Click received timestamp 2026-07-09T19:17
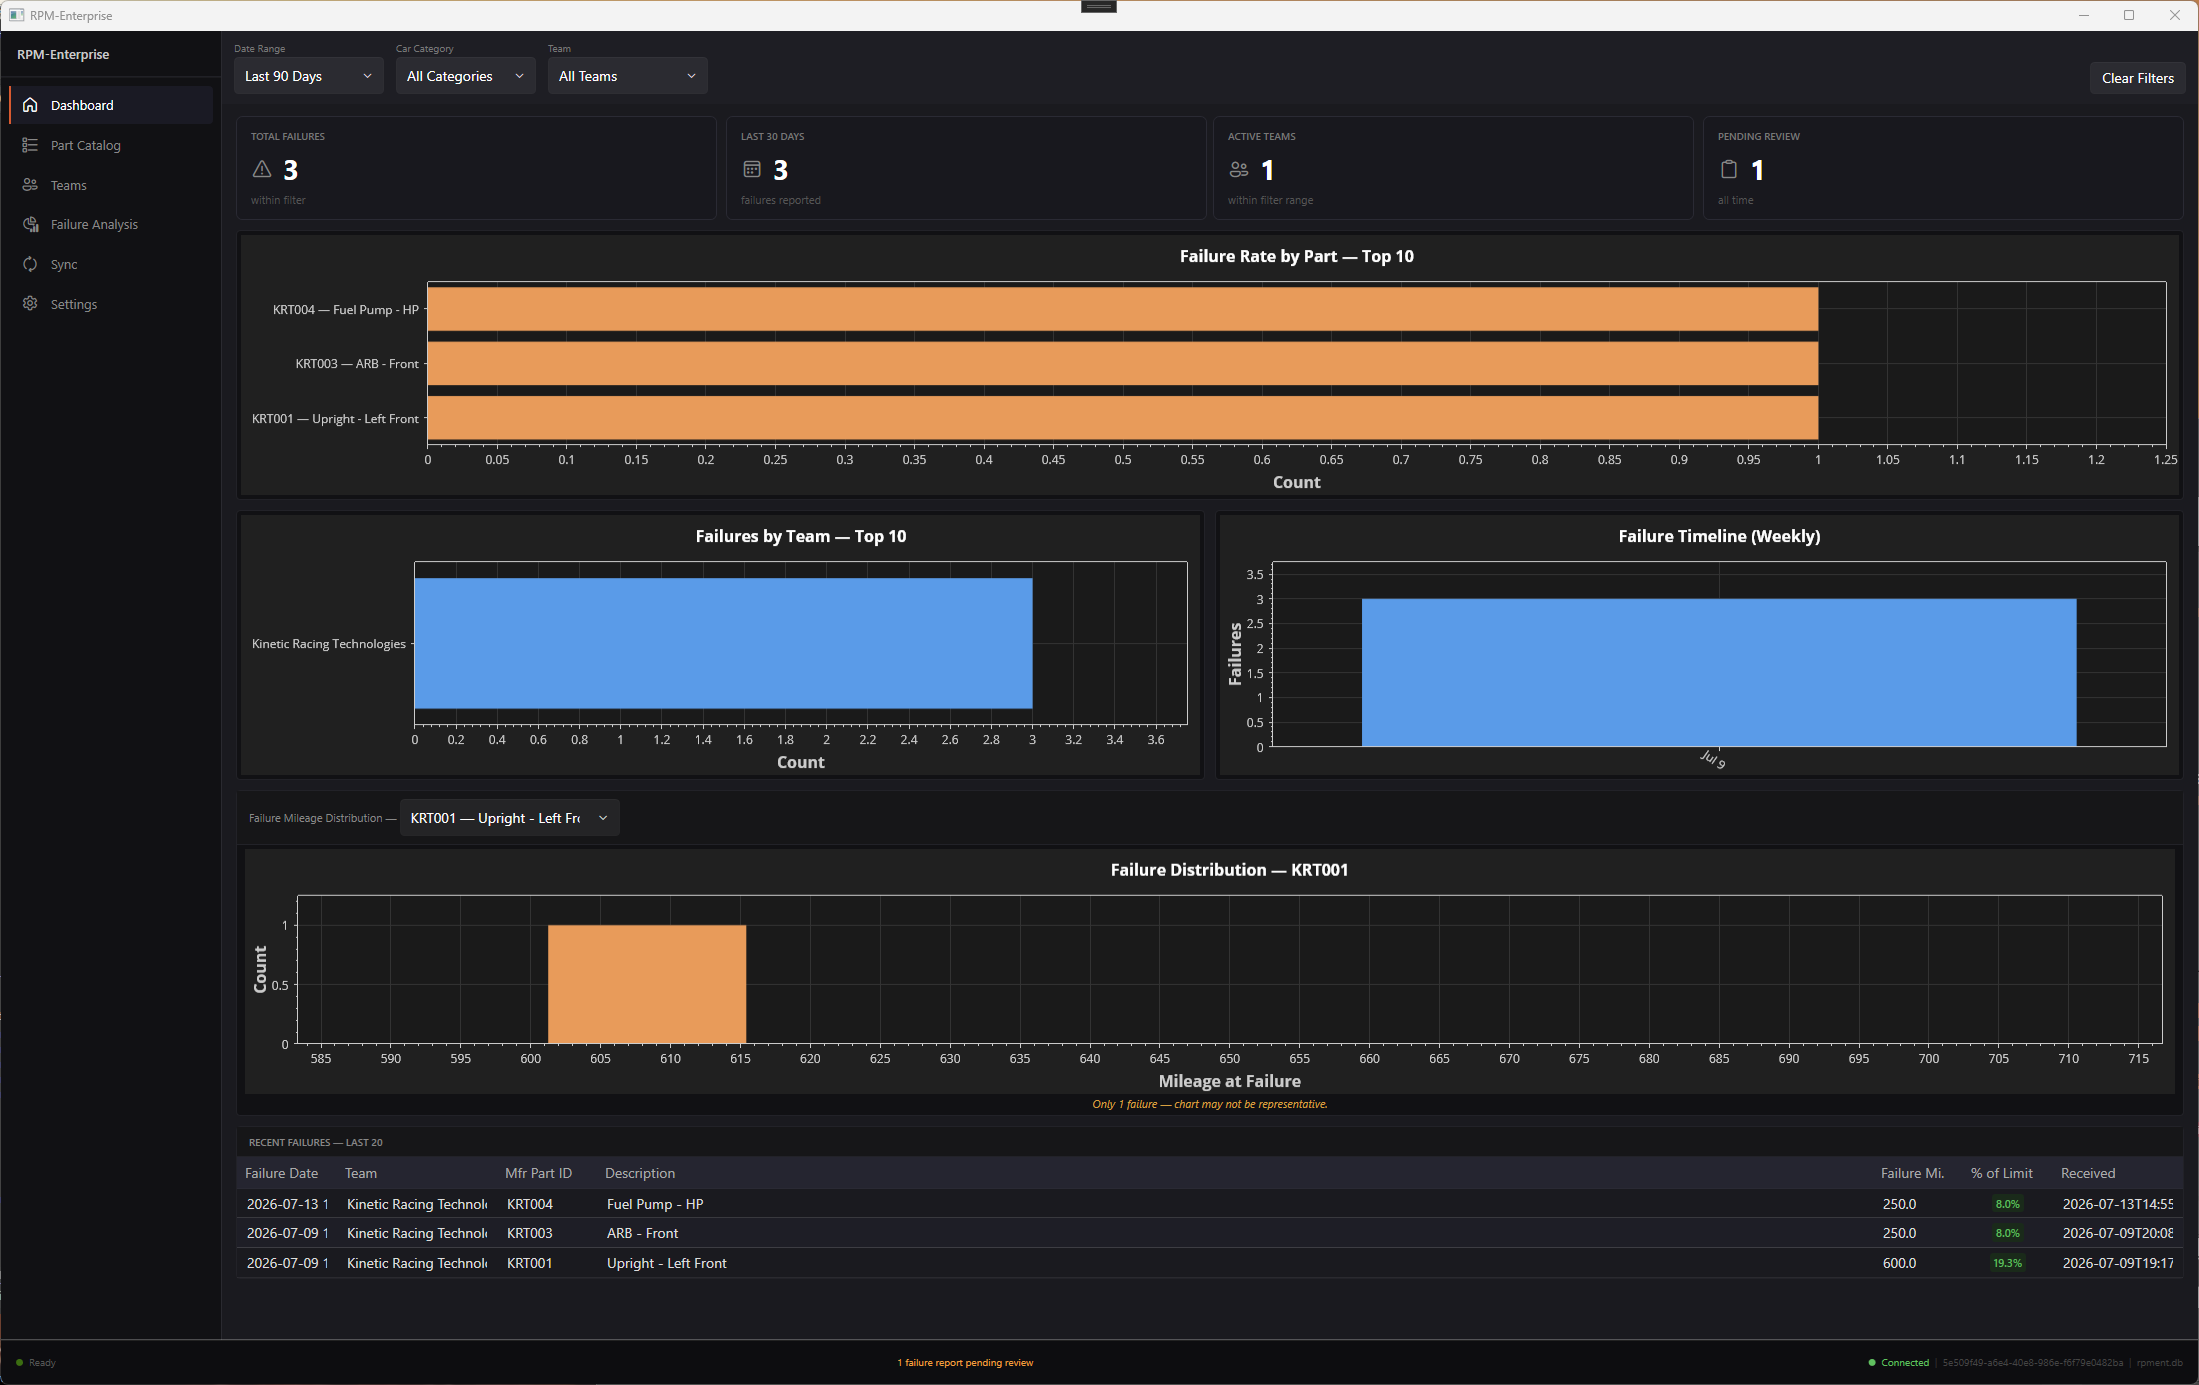 click(2118, 1263)
